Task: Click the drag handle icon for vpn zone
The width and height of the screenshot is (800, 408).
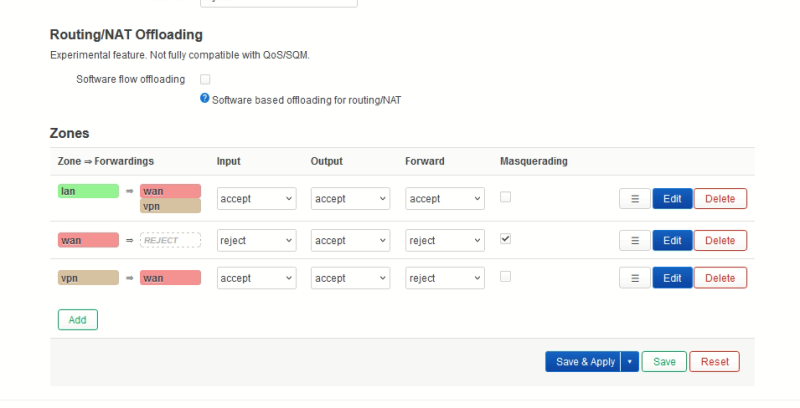Action: click(635, 278)
